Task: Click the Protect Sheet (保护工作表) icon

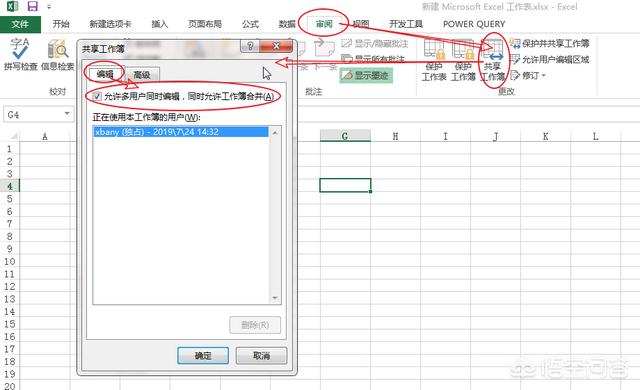Action: click(434, 60)
